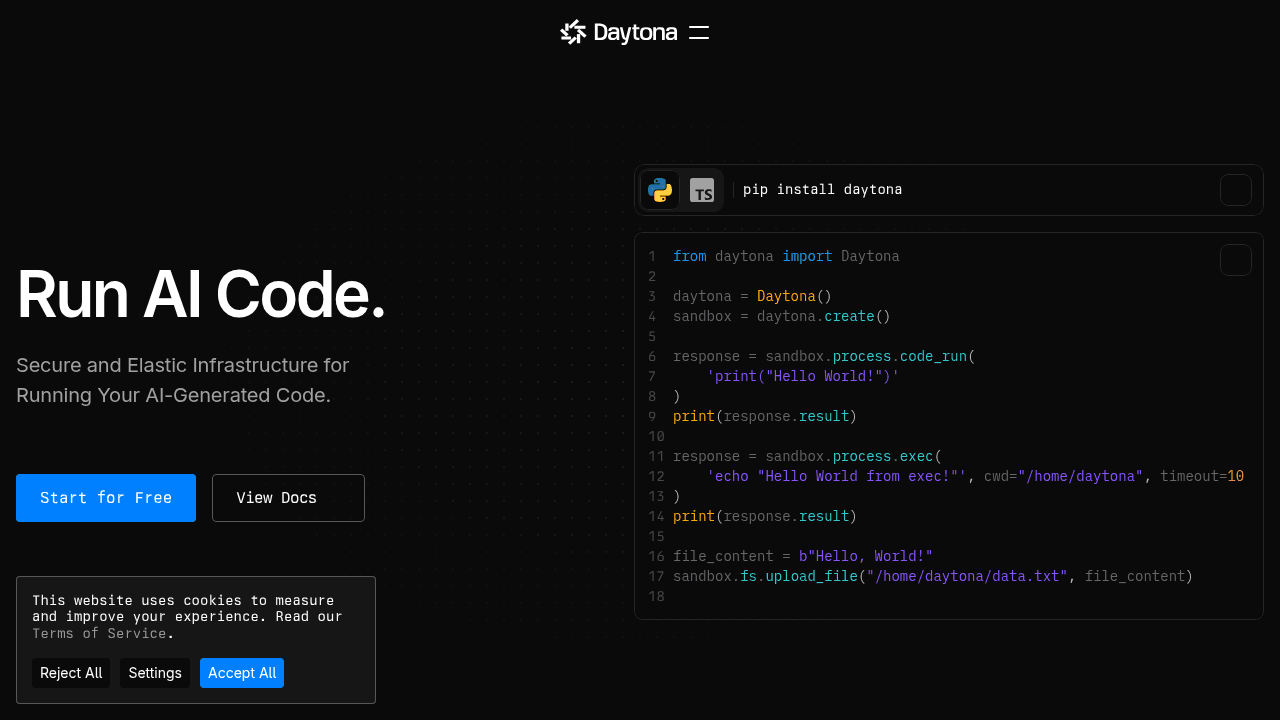
Task: Open the hamburger navigation menu
Action: click(x=698, y=32)
